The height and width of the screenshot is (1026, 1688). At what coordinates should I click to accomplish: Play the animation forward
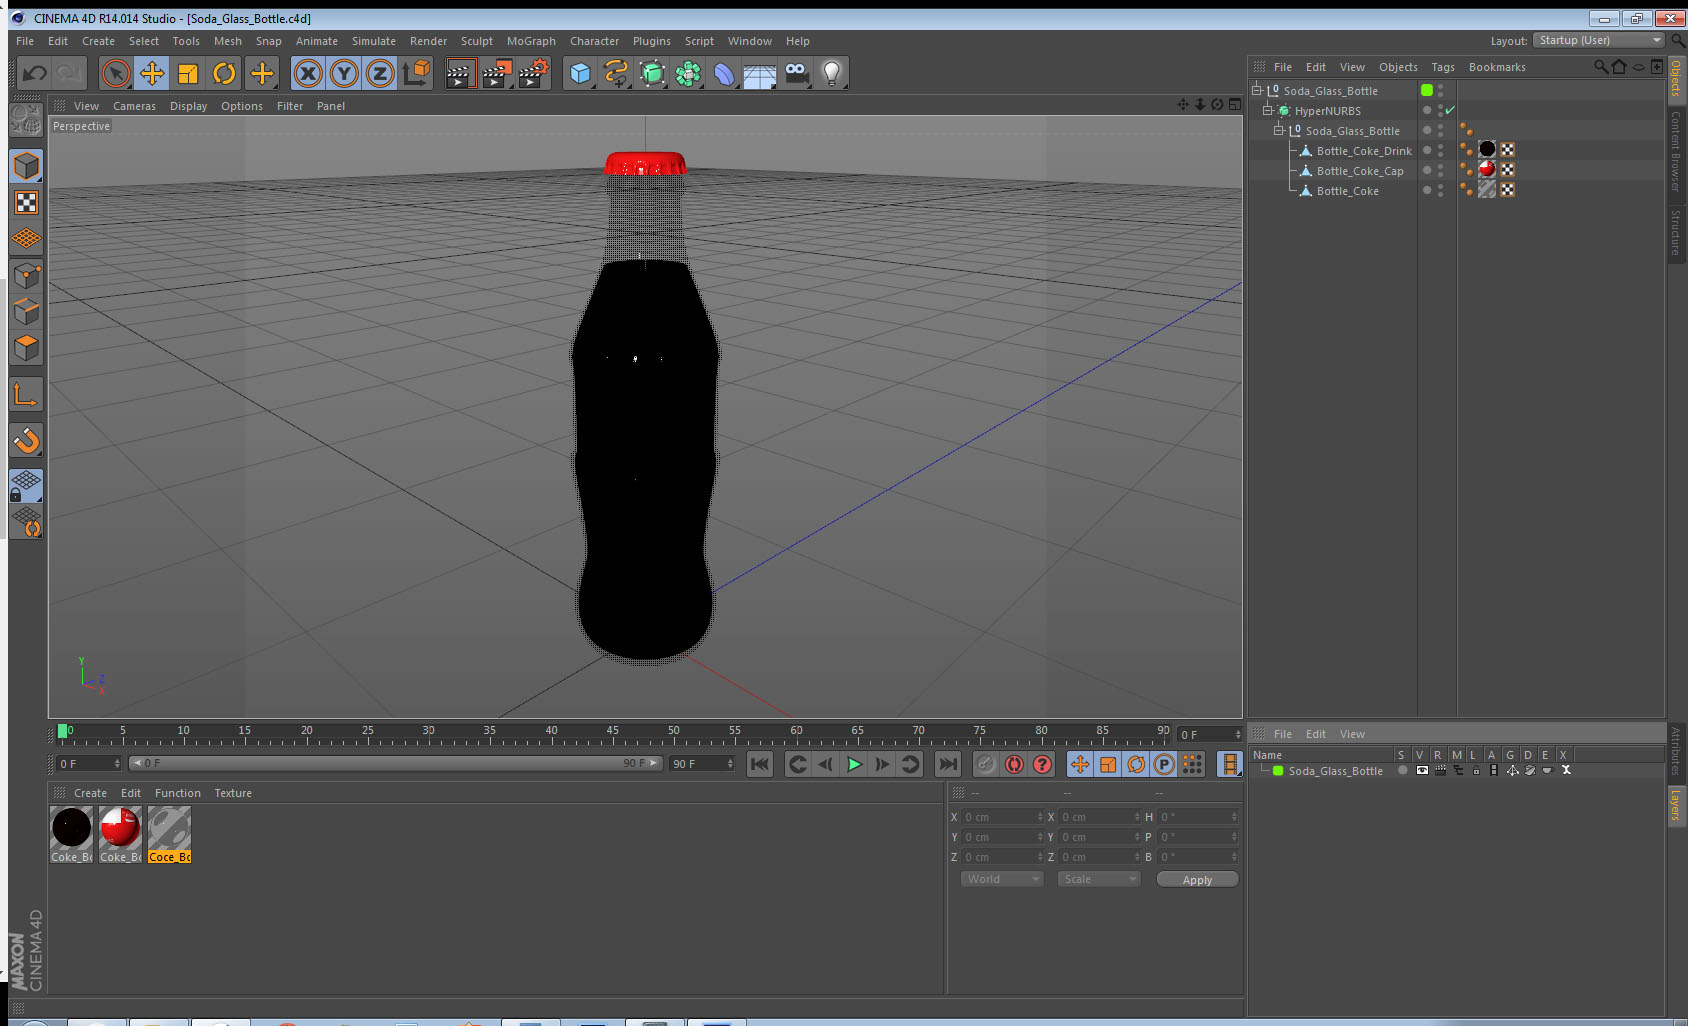(854, 764)
